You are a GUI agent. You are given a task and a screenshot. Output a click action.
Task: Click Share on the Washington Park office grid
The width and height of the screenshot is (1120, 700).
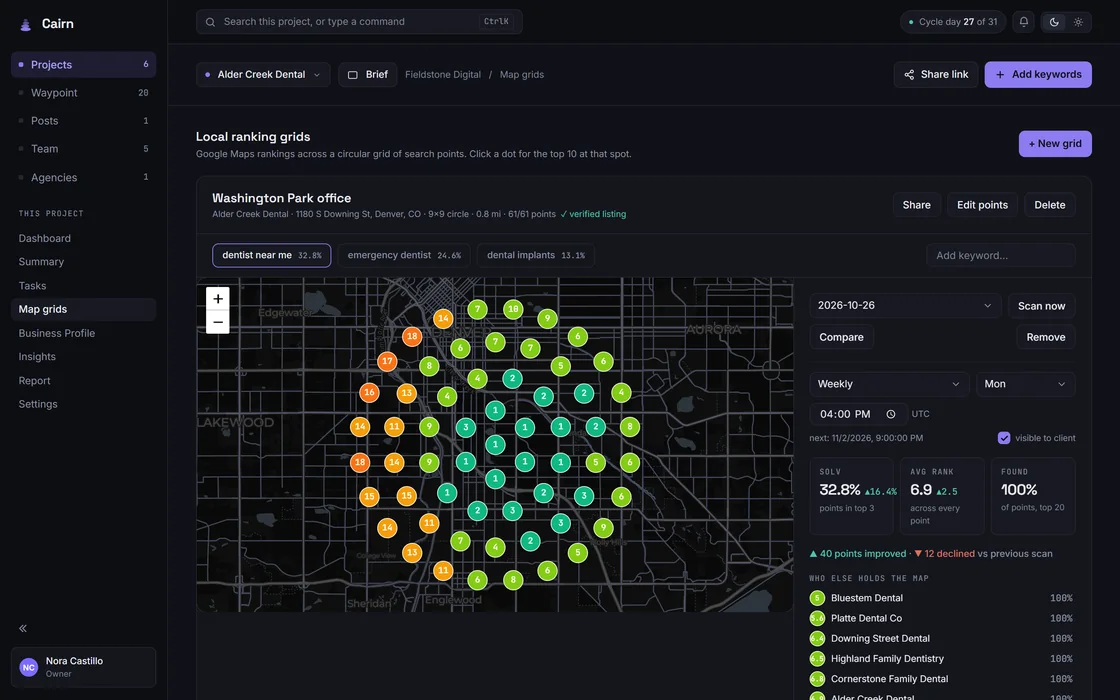(x=916, y=205)
